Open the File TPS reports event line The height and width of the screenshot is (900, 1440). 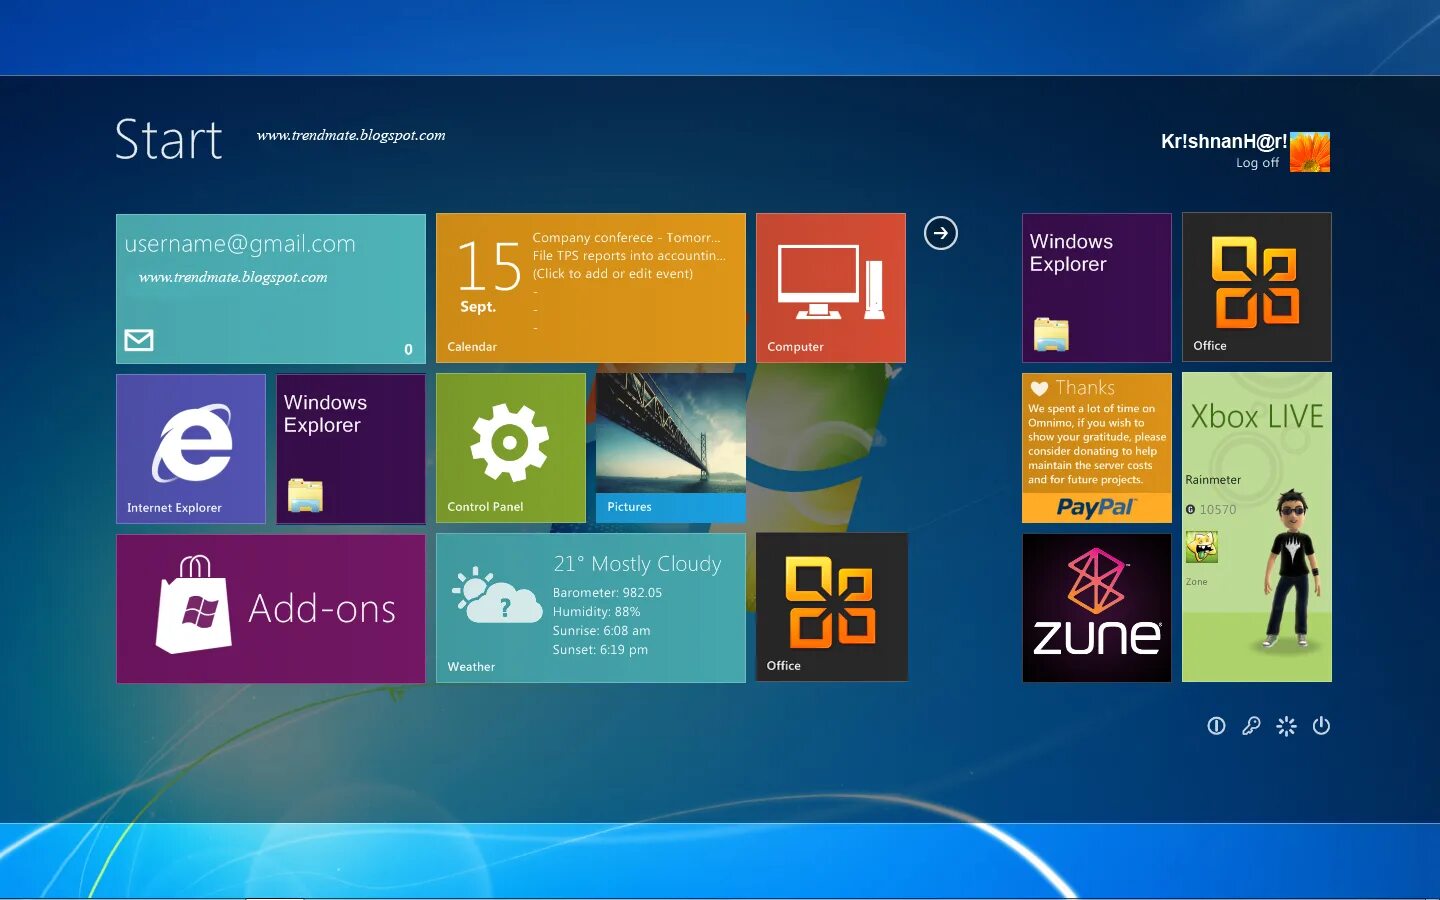click(x=629, y=256)
